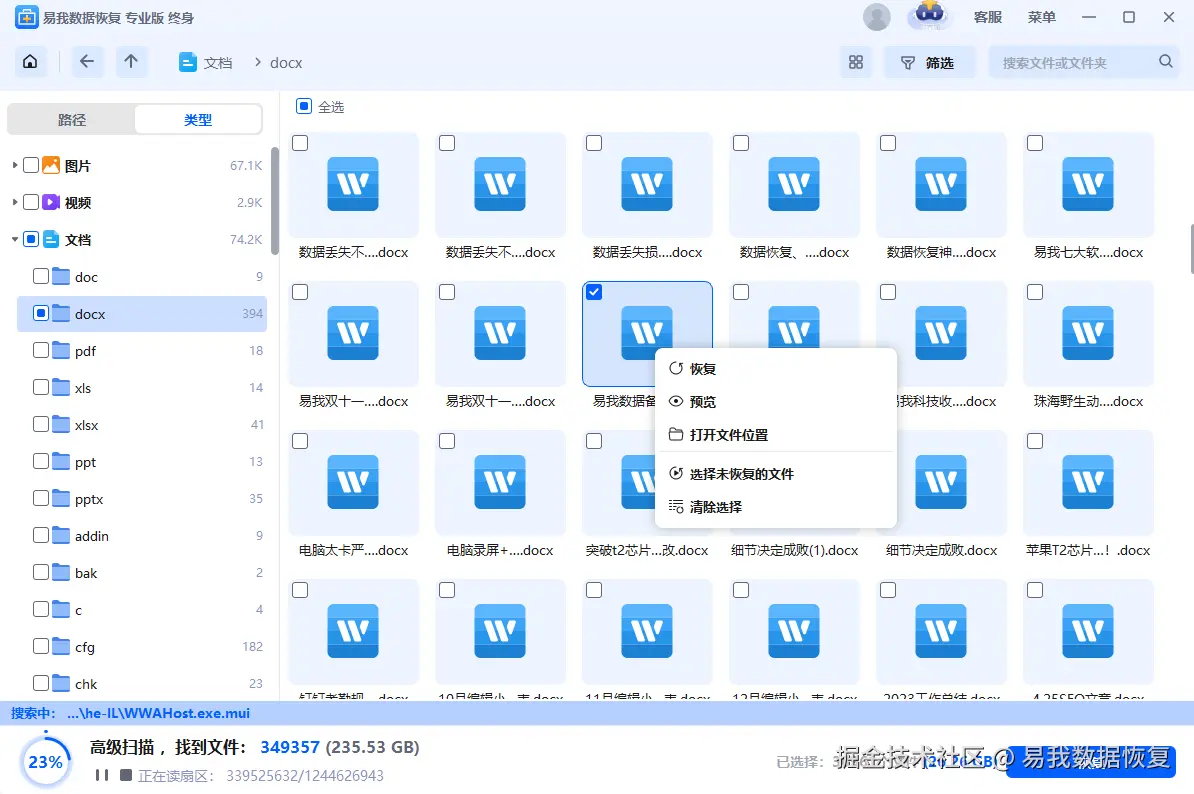Viewport: 1194px width, 794px height.
Task: Expand the 视频 category
Action: pyautogui.click(x=14, y=202)
